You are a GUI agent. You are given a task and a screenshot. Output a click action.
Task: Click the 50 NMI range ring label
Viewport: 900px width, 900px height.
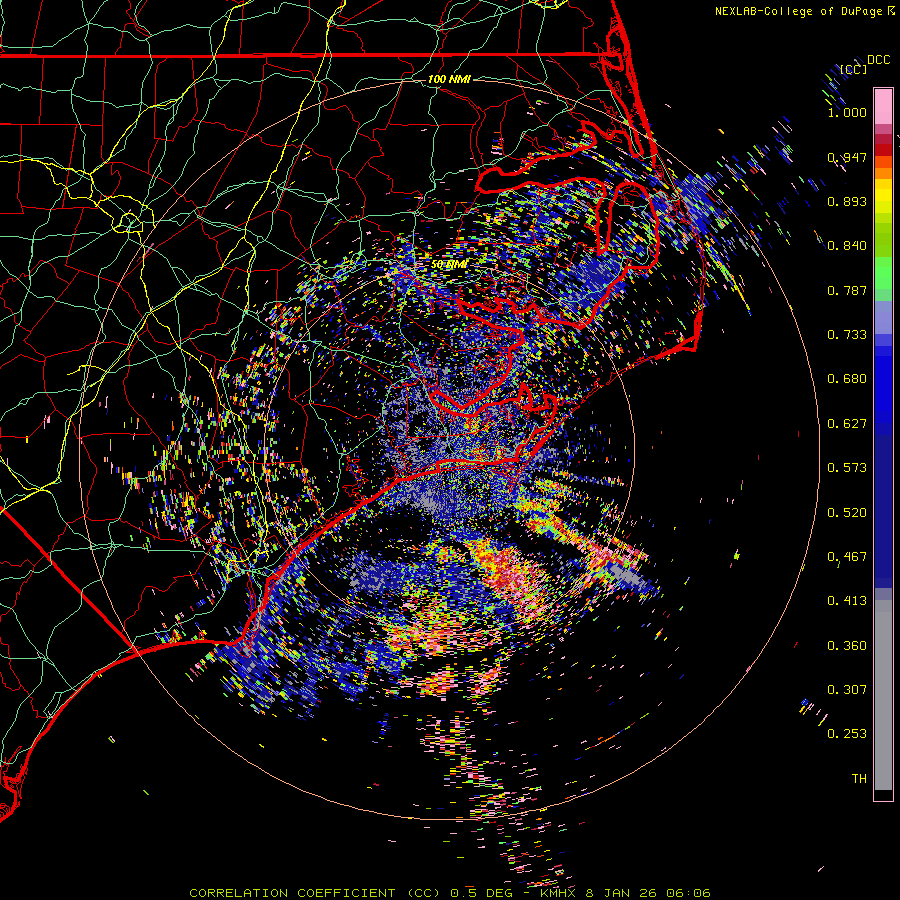pos(449,264)
